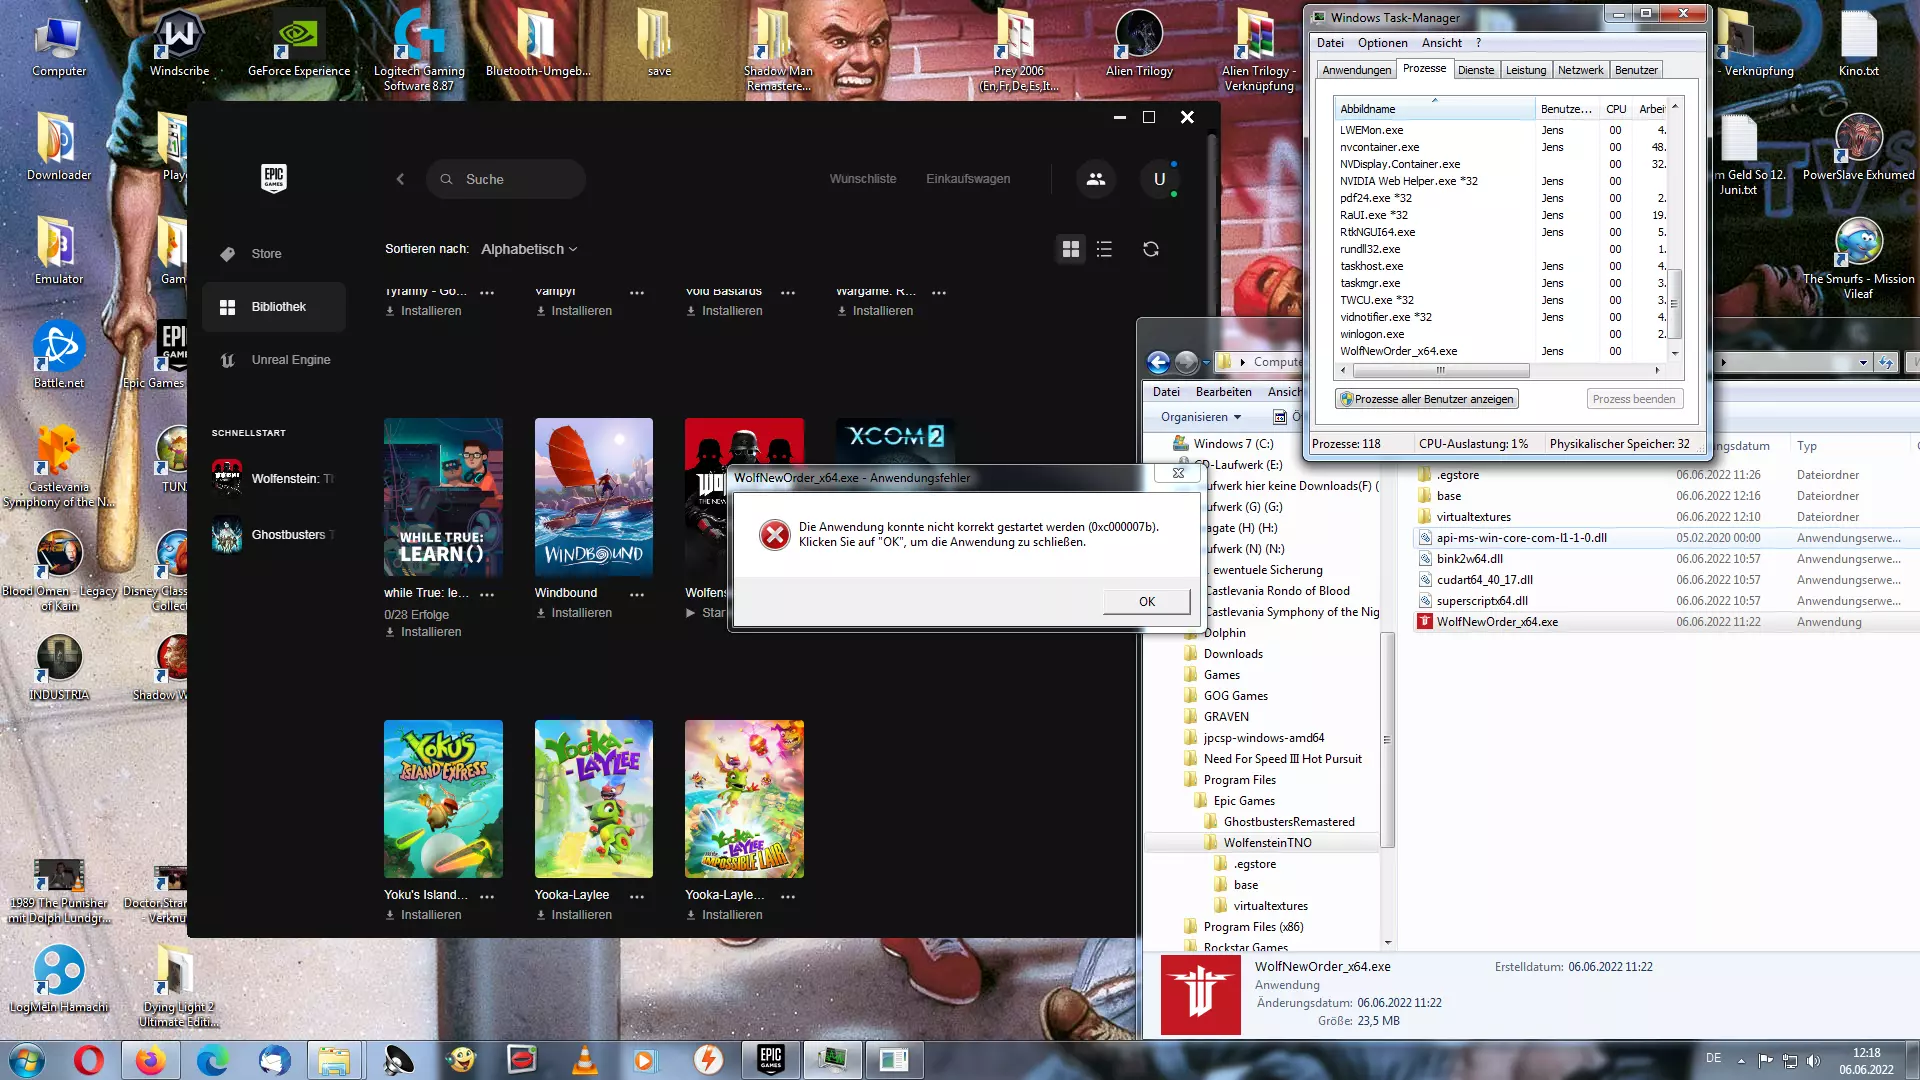Open the Windows Start menu
Image resolution: width=1920 pixels, height=1080 pixels.
click(x=27, y=1059)
